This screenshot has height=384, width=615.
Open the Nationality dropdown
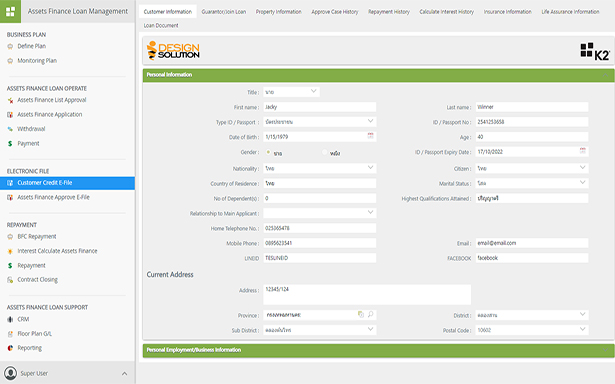[x=320, y=168]
